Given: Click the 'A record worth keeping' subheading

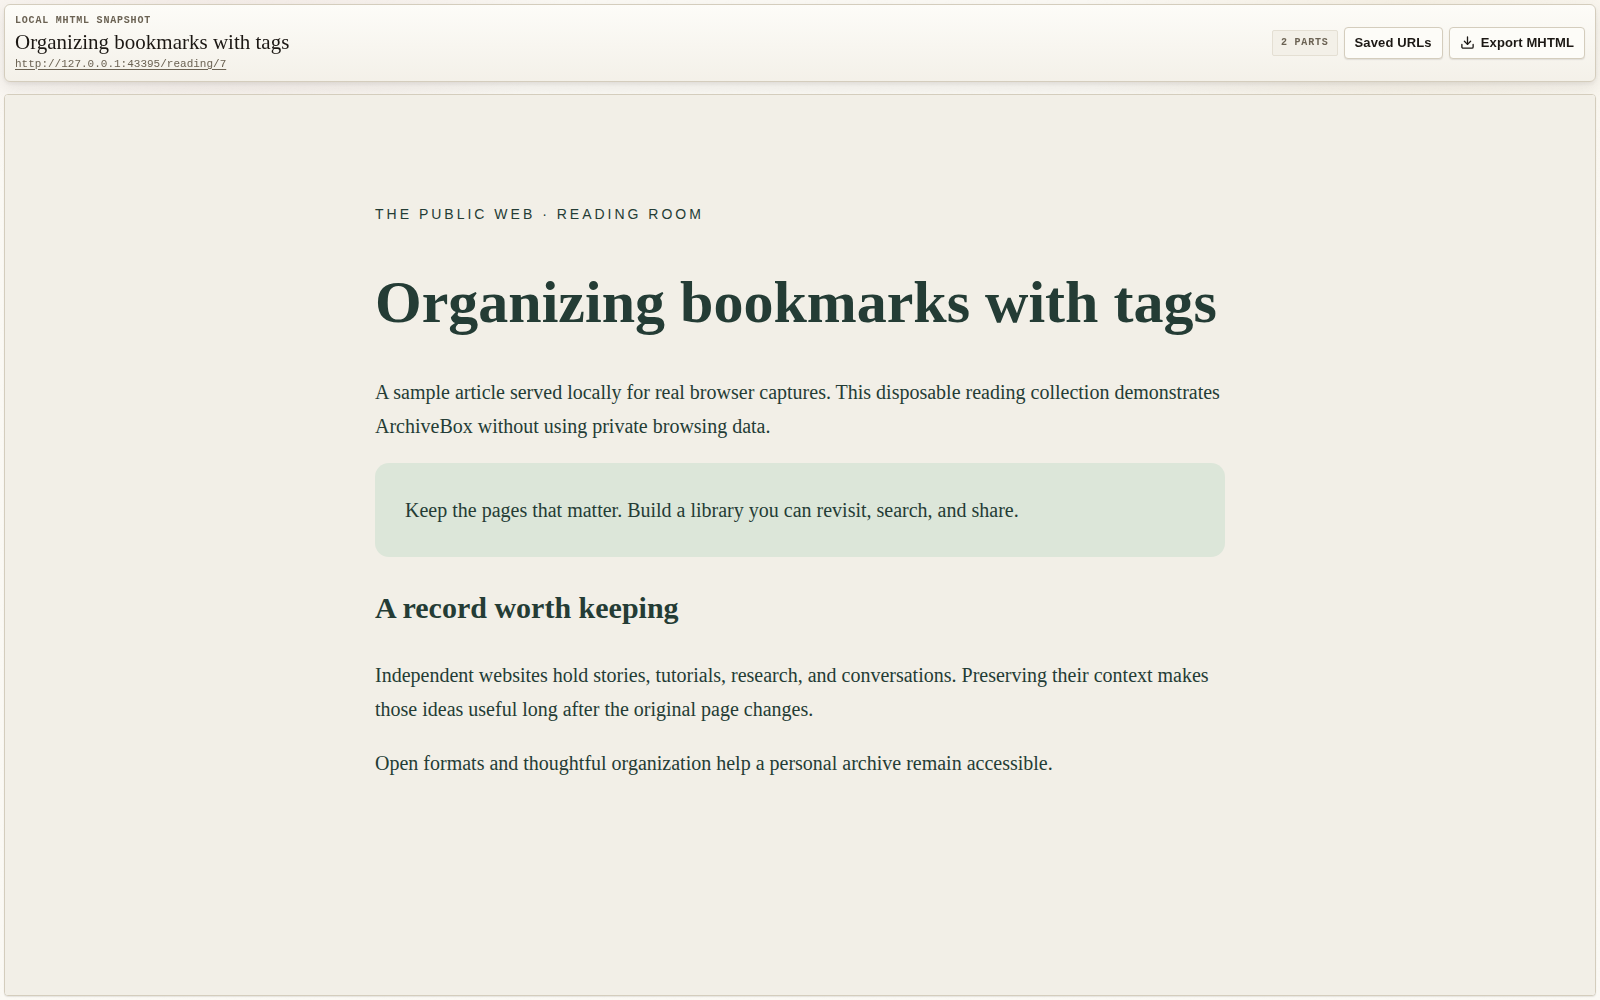Looking at the screenshot, I should (x=527, y=609).
